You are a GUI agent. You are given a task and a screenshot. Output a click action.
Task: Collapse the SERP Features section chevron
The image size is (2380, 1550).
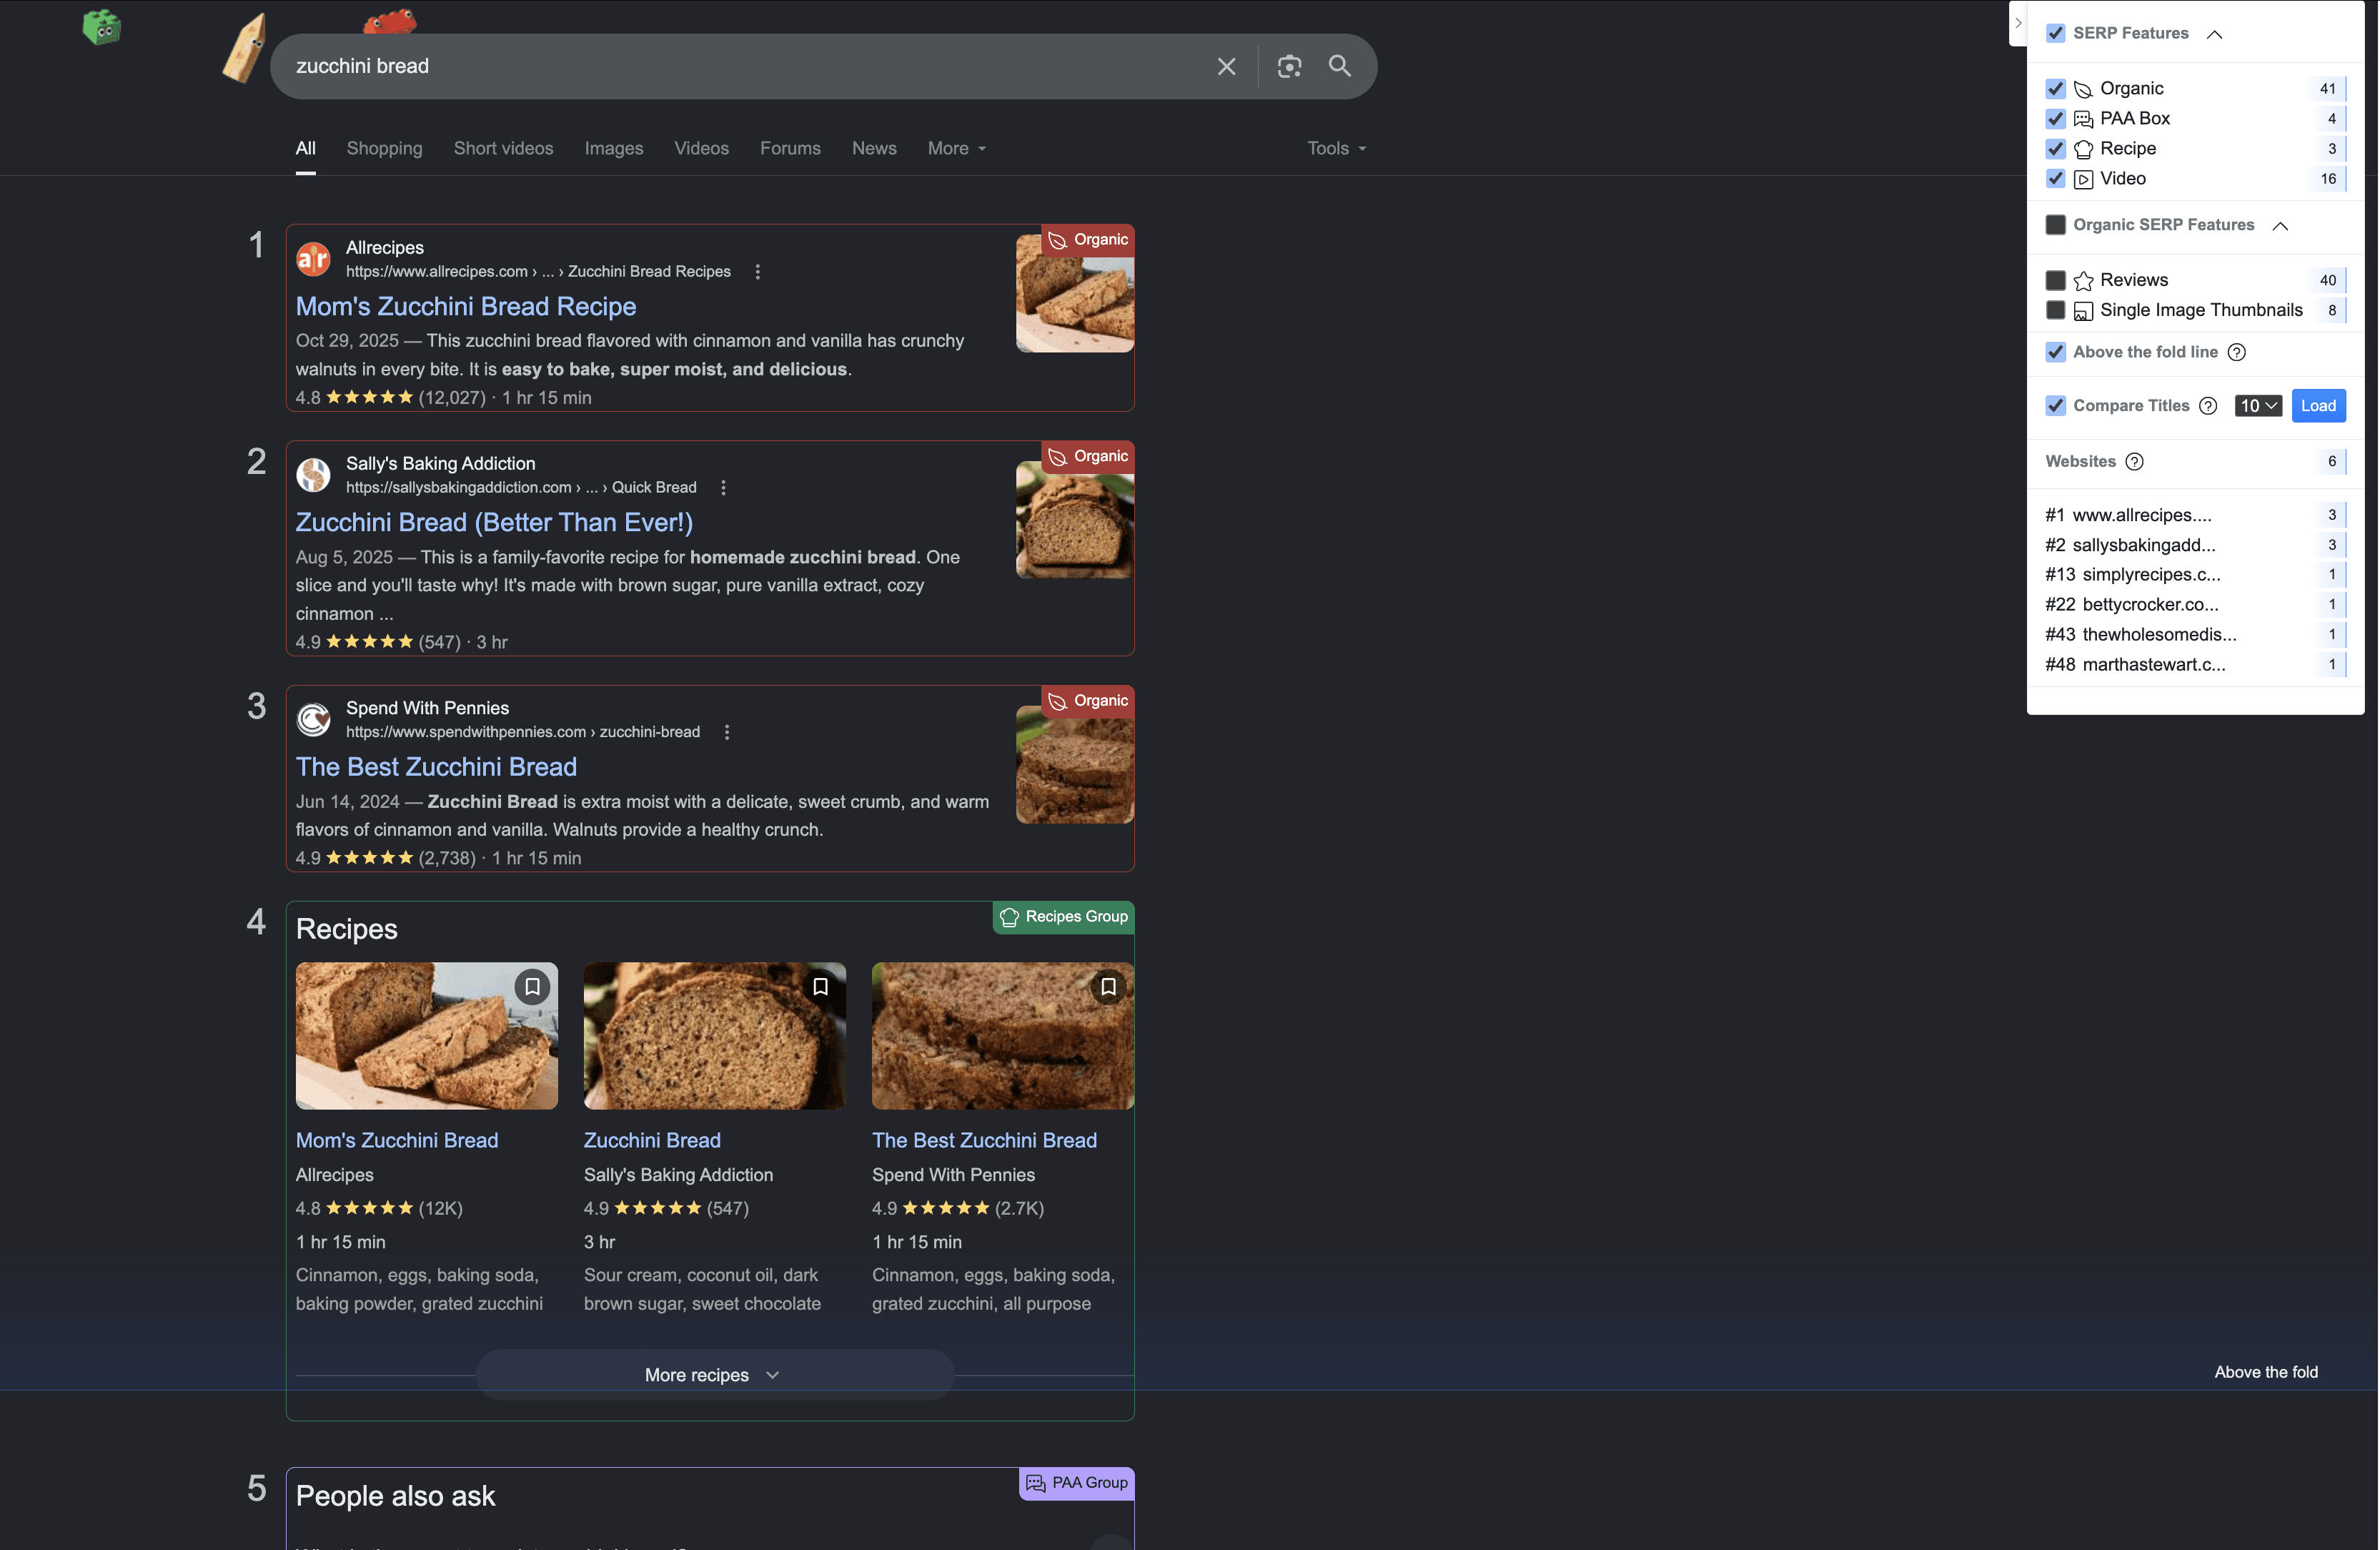coord(2214,34)
